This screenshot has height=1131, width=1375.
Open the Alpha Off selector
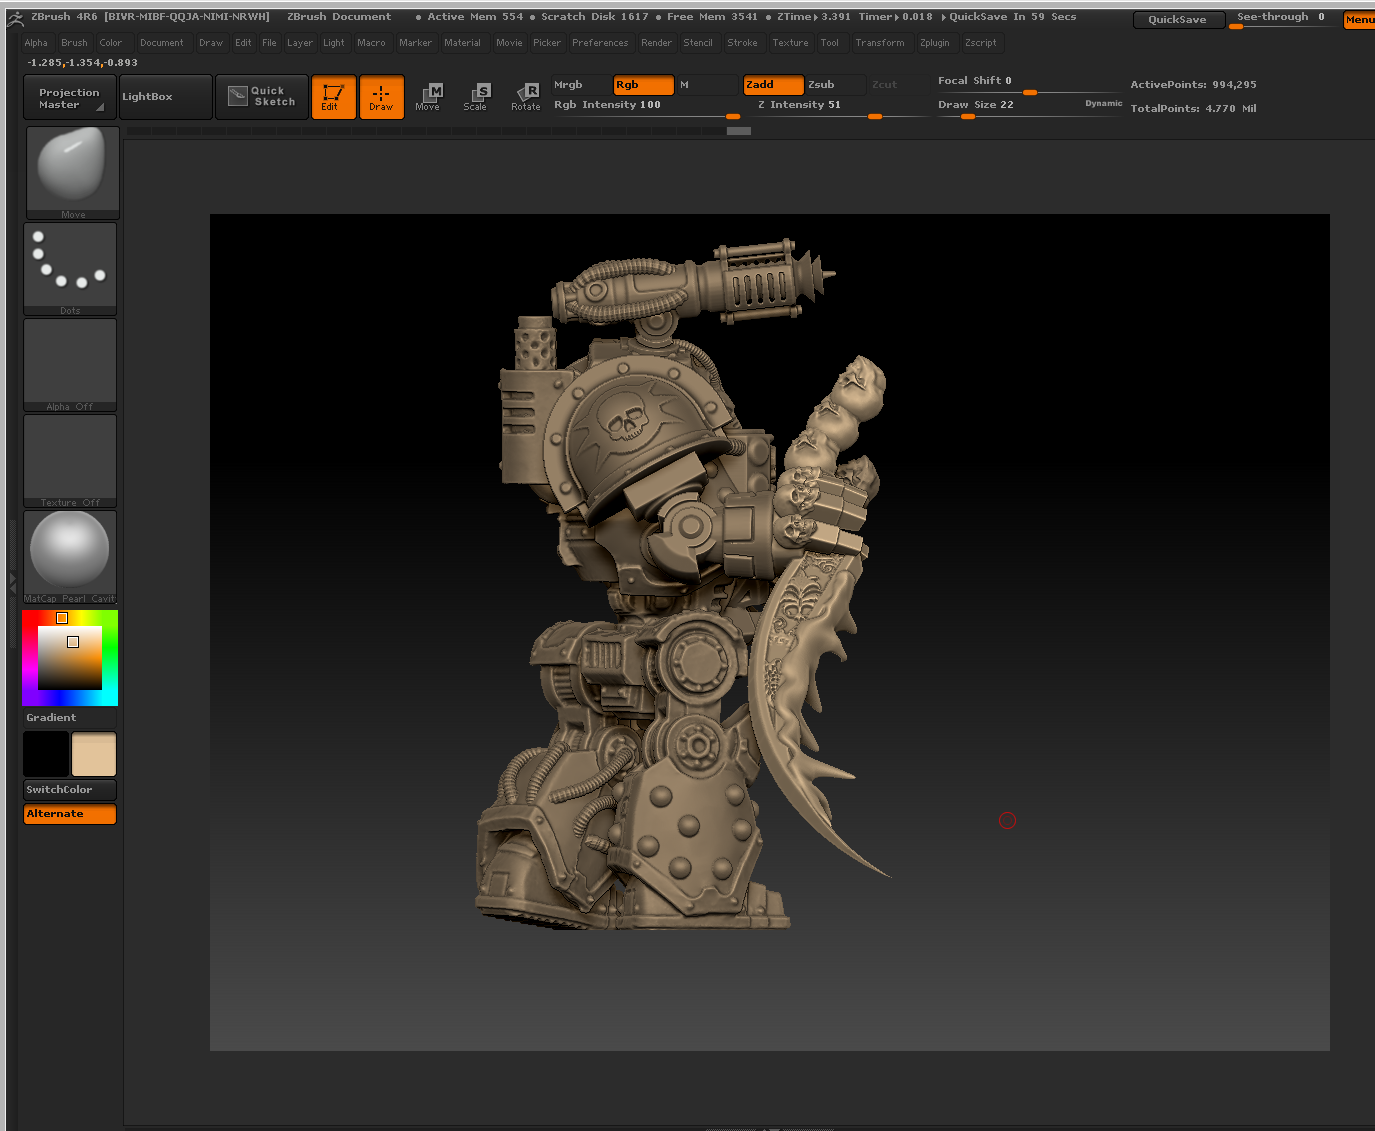(70, 363)
